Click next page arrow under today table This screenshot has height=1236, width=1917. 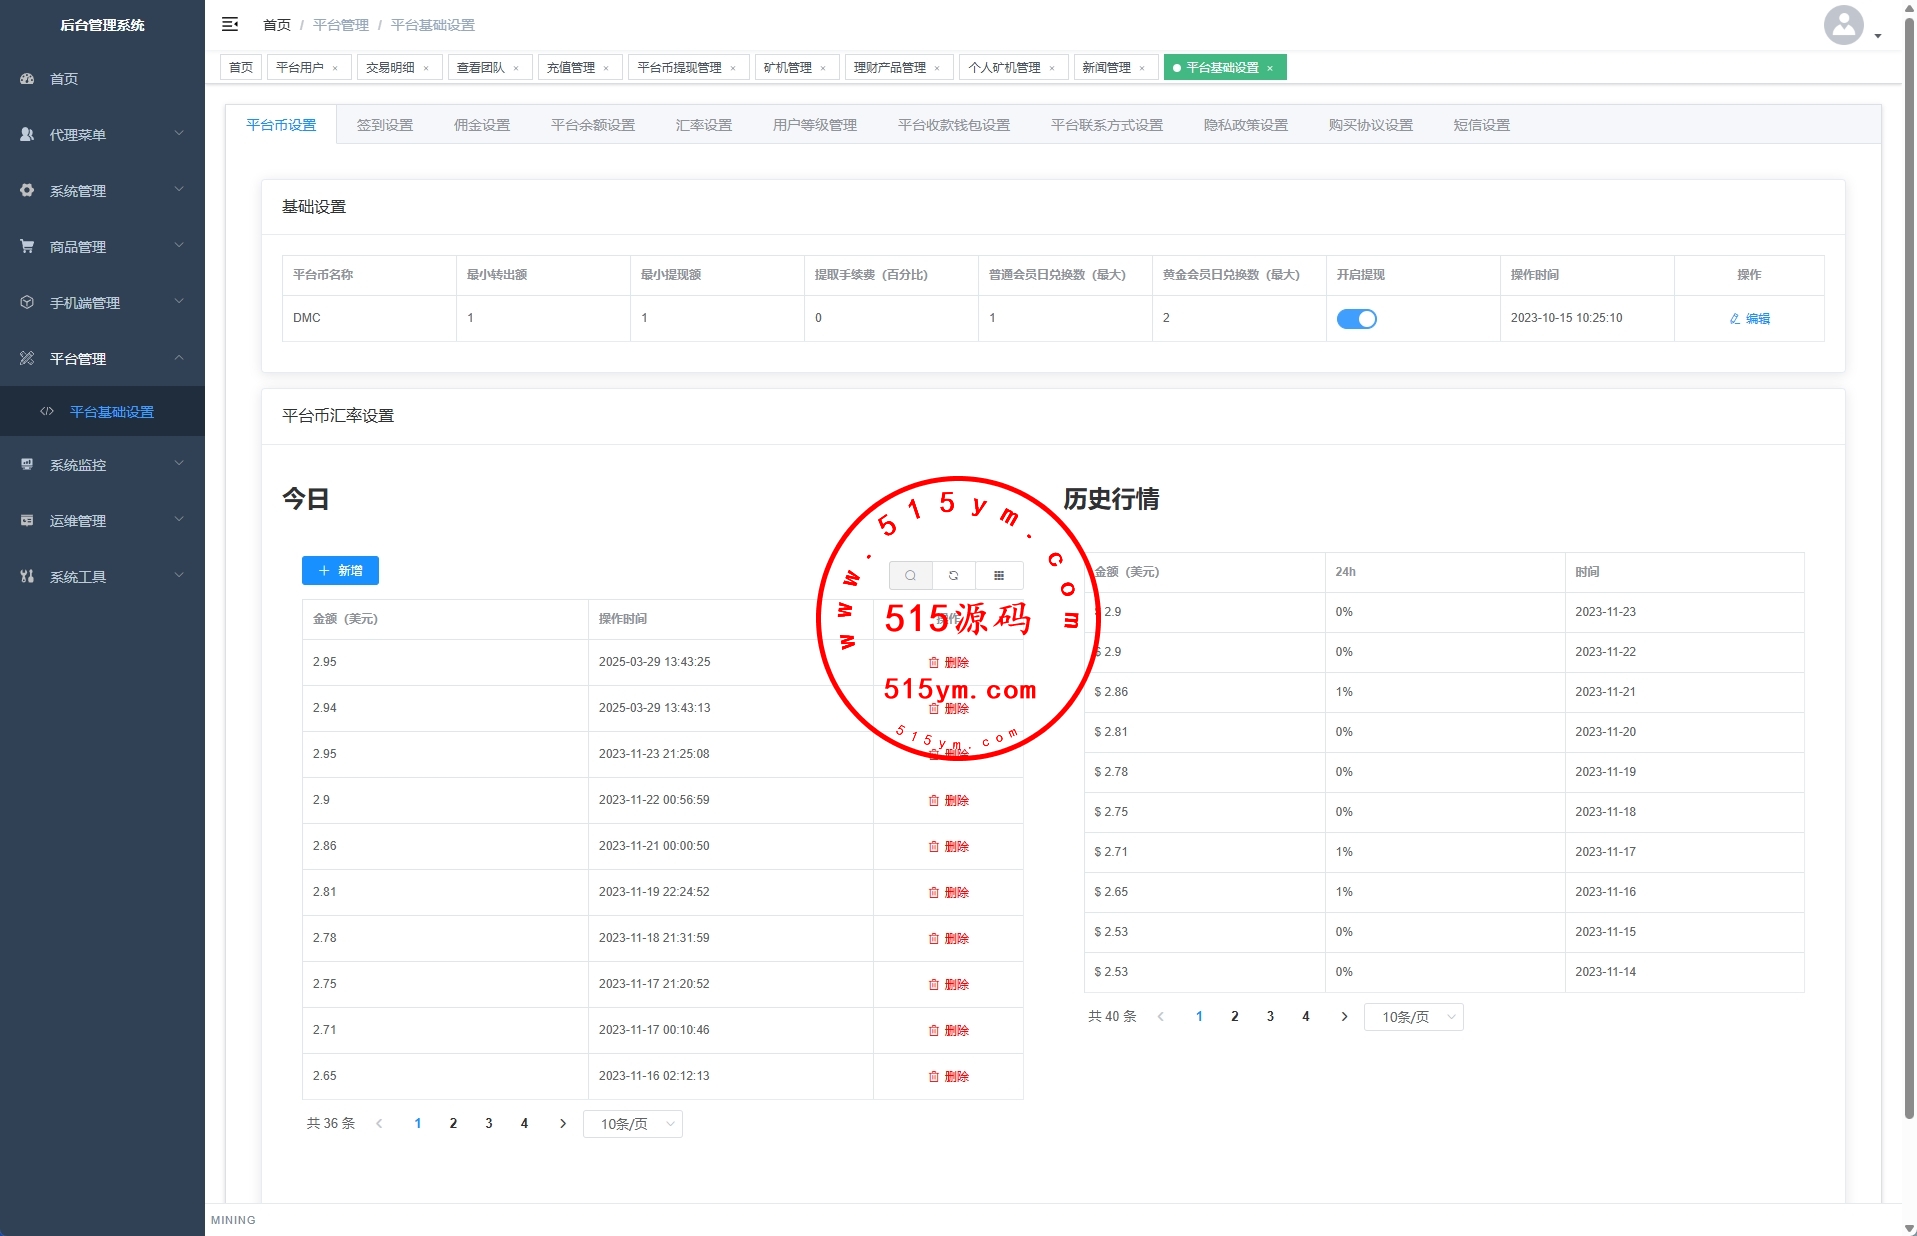click(563, 1124)
